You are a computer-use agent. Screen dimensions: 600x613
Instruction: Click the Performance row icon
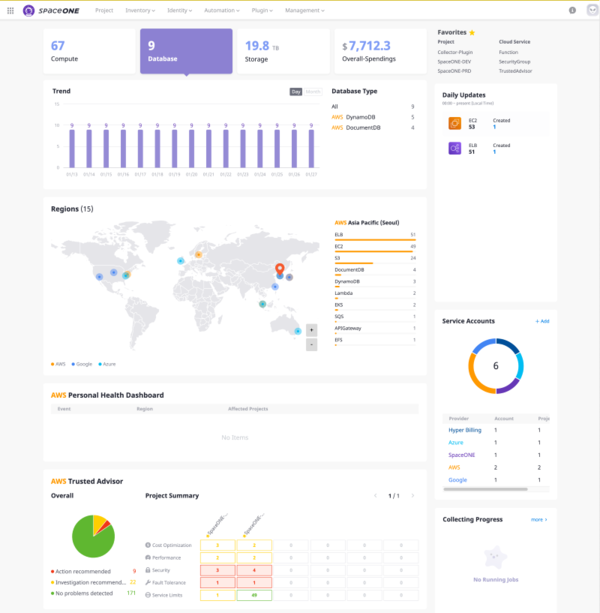[x=148, y=557]
